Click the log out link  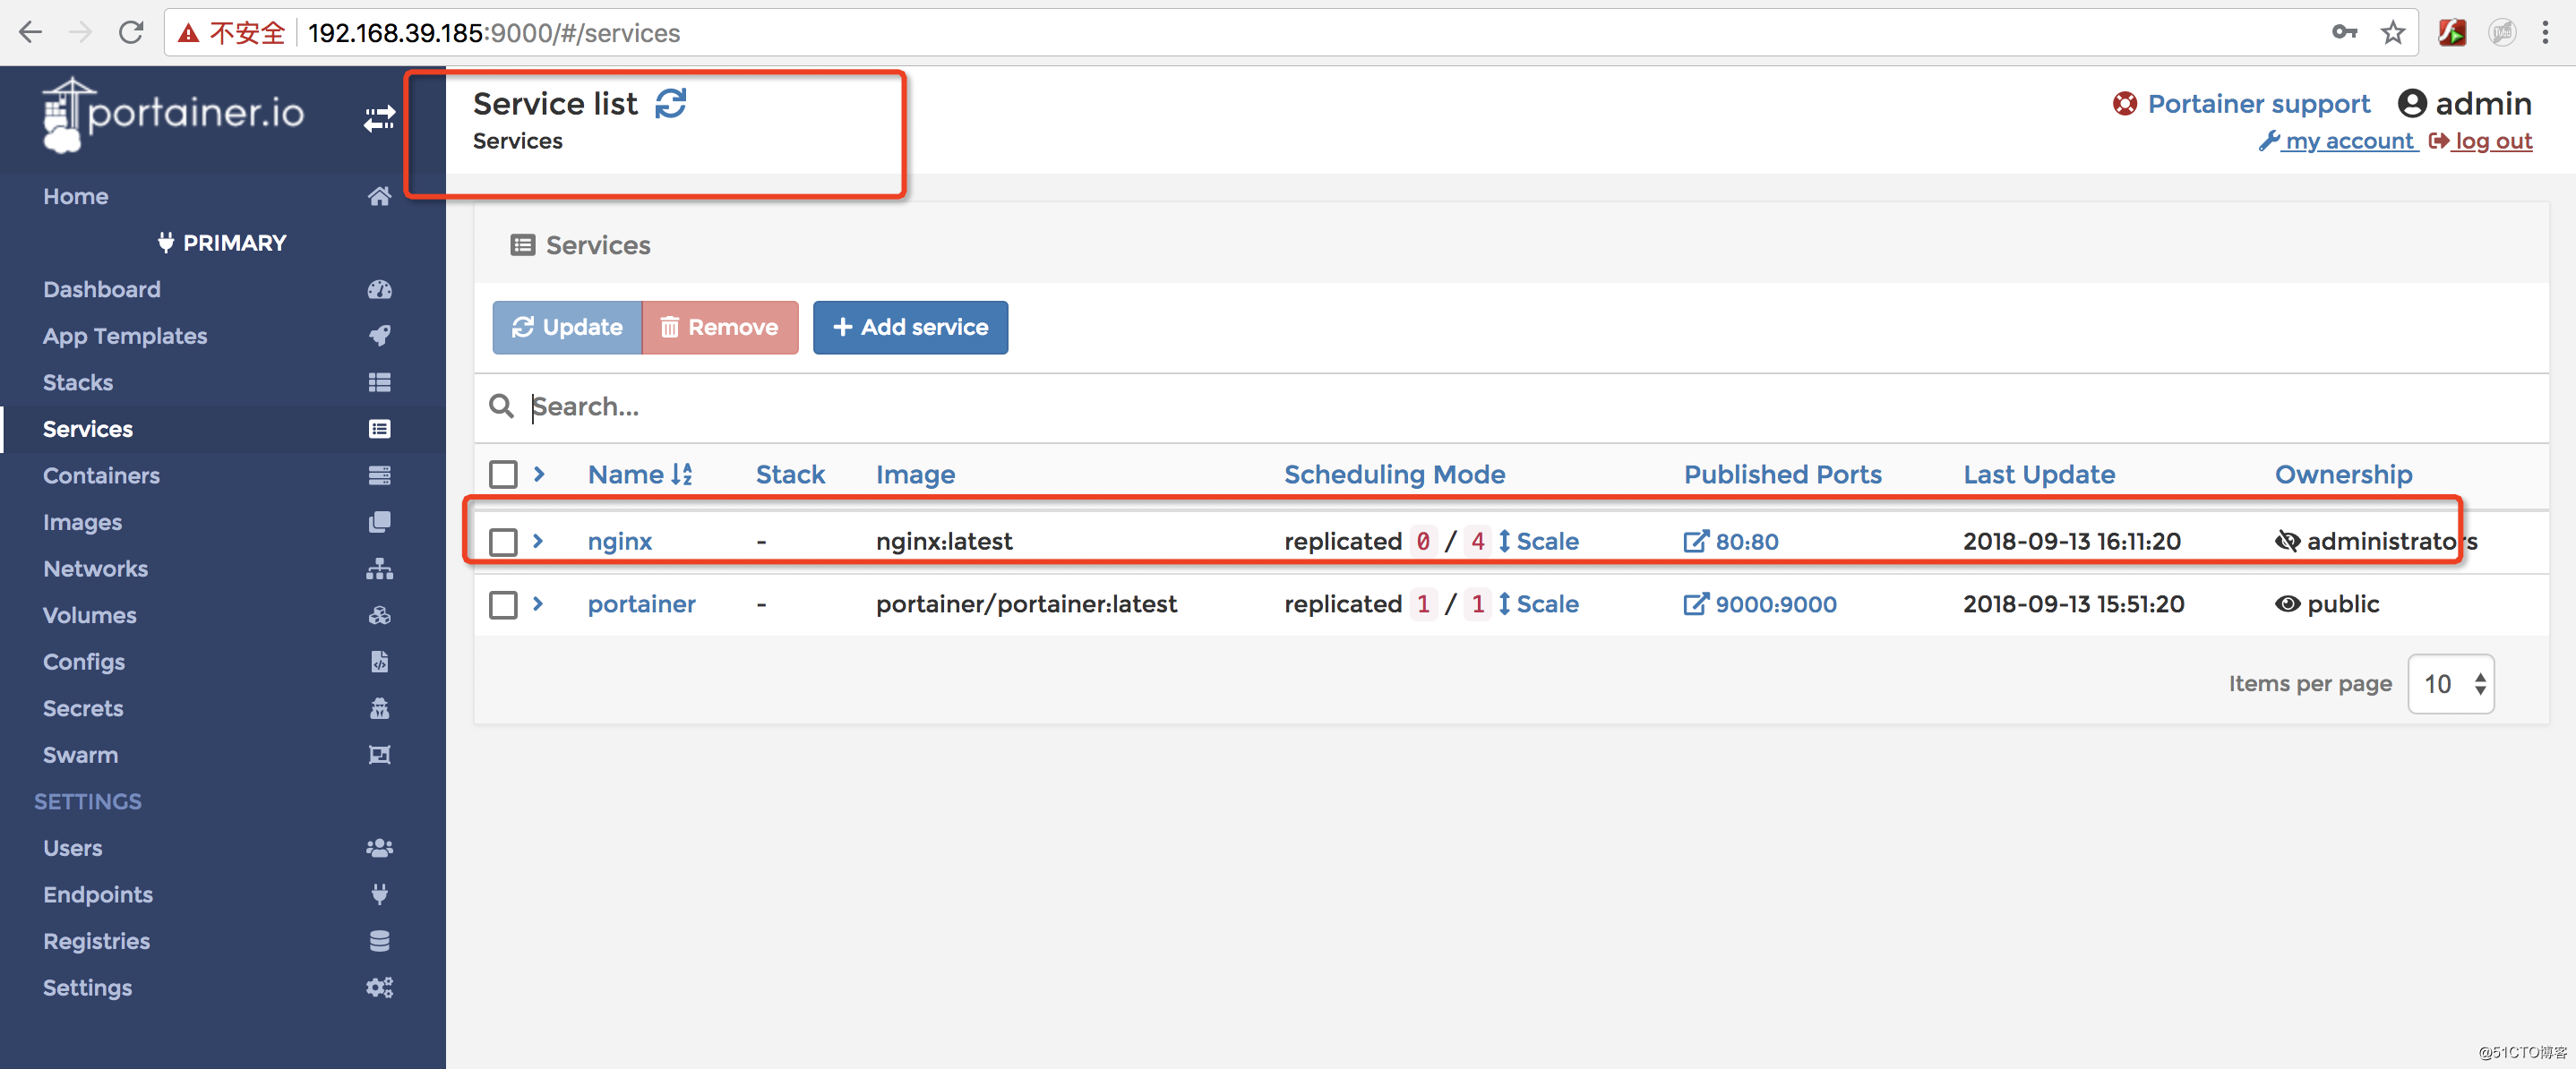[2481, 141]
